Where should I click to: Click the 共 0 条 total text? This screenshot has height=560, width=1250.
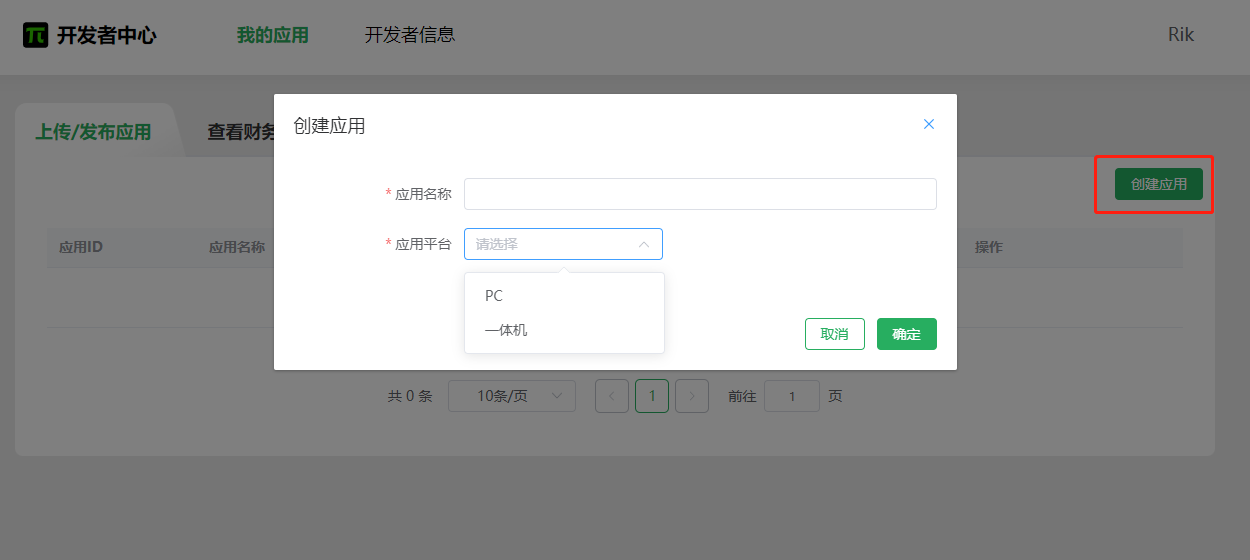click(x=410, y=396)
